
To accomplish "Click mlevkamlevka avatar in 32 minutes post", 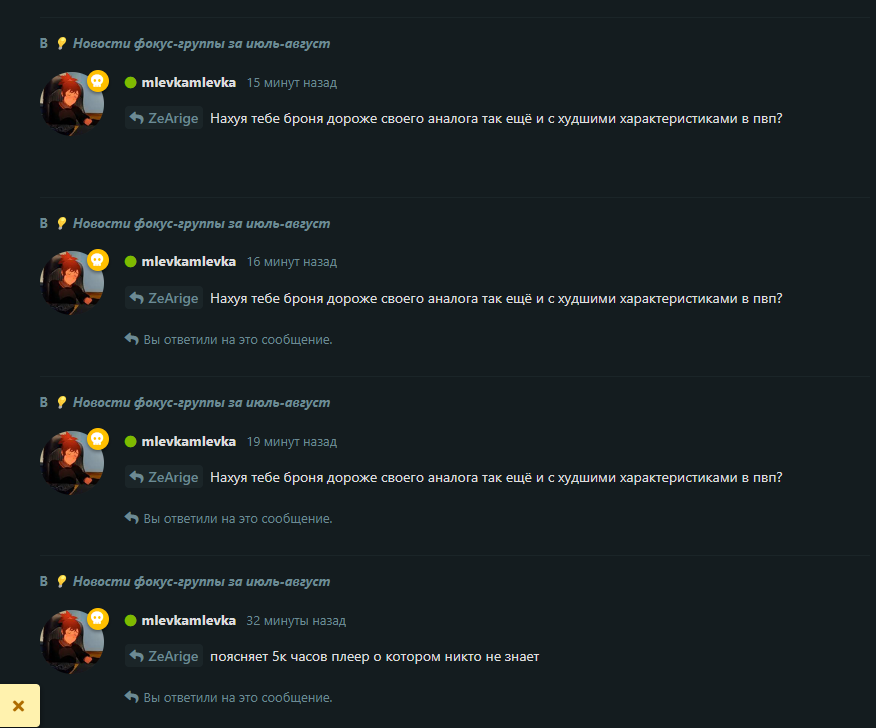I will pos(72,641).
